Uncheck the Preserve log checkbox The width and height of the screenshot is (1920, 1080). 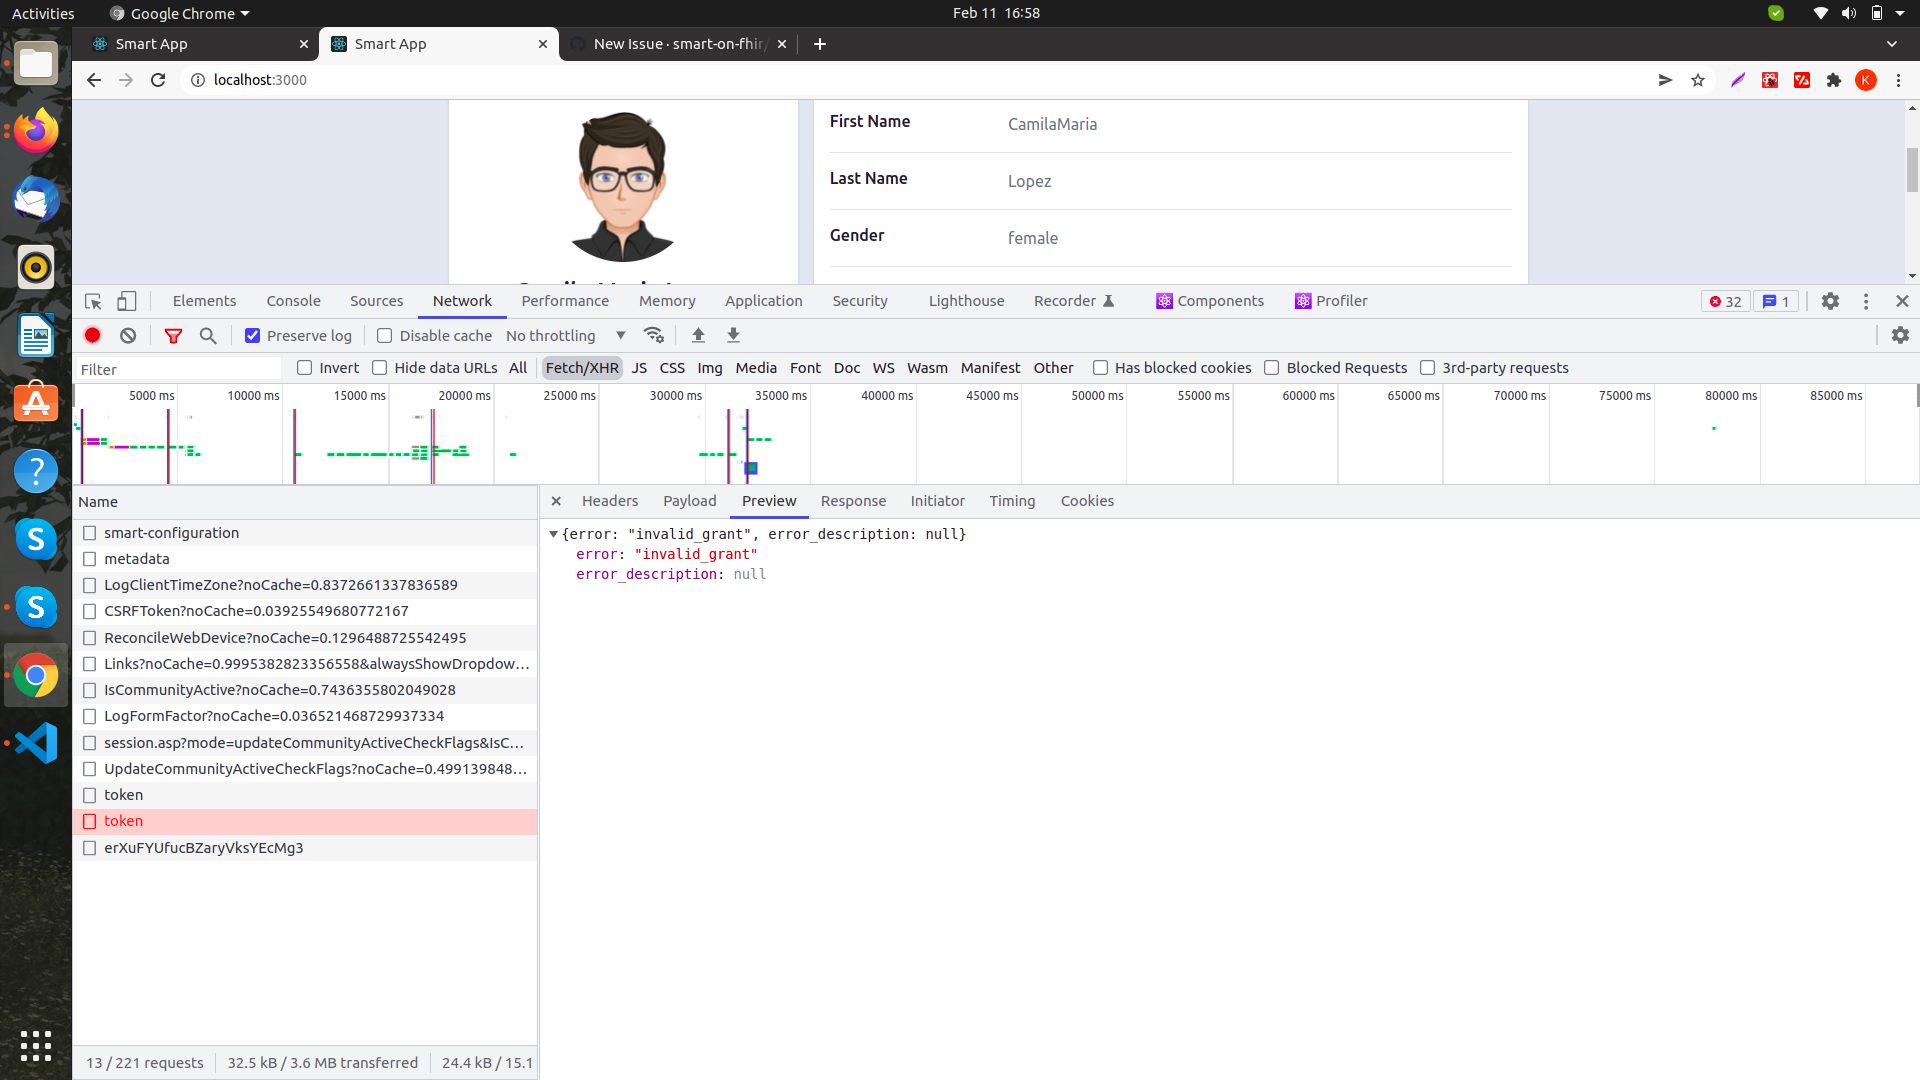point(252,335)
